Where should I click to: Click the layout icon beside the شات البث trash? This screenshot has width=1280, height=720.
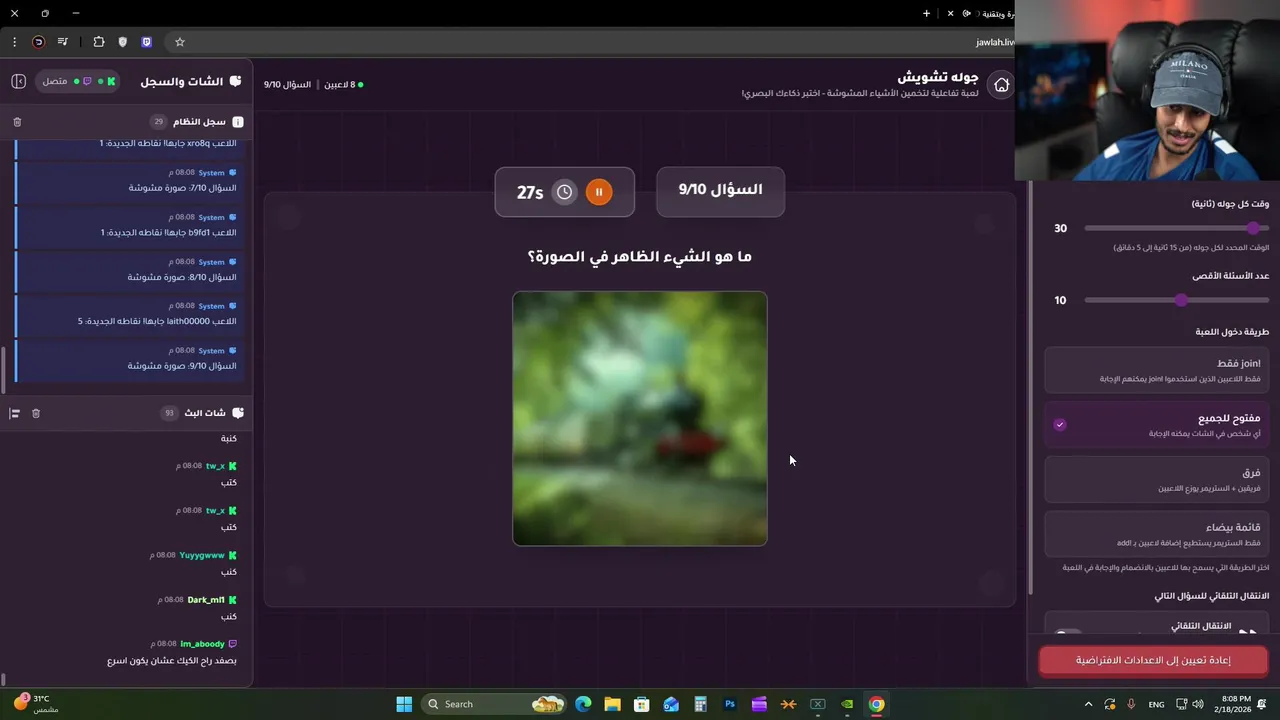(14, 413)
